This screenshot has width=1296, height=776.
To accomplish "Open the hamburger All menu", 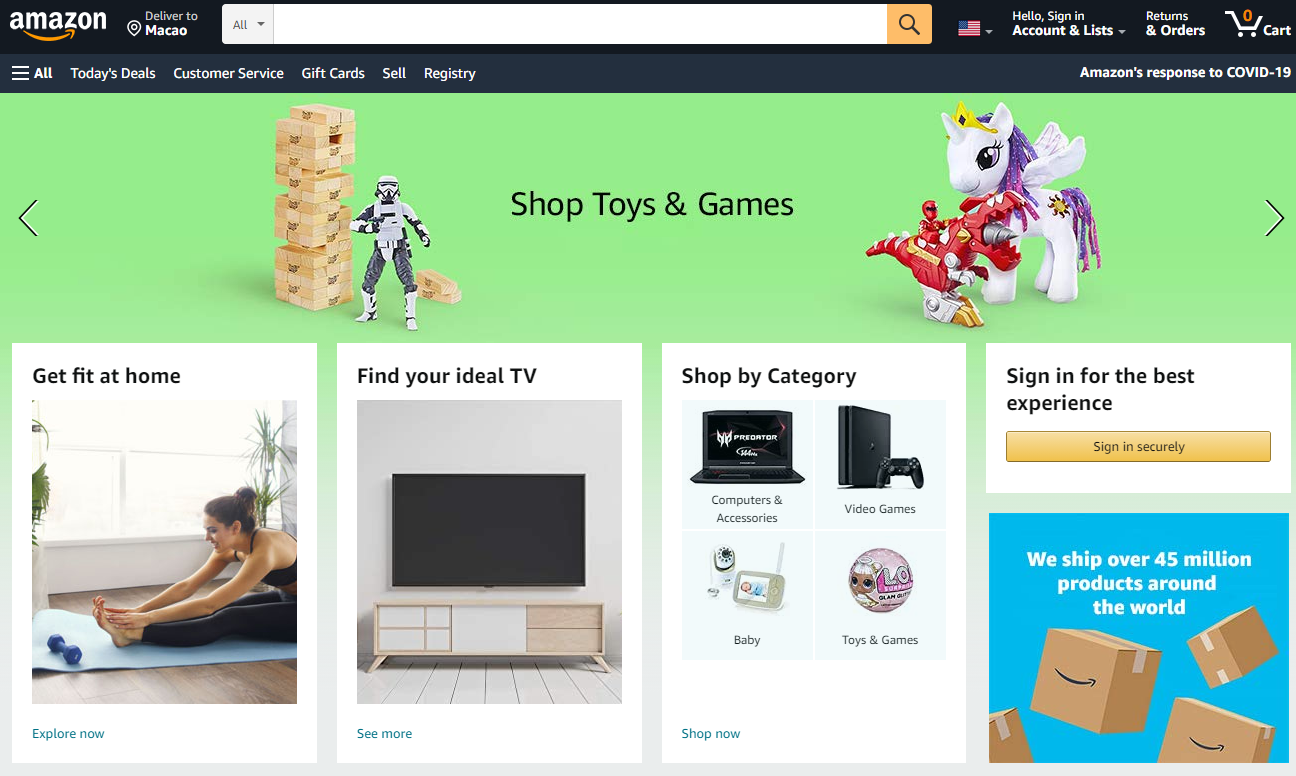I will point(32,73).
